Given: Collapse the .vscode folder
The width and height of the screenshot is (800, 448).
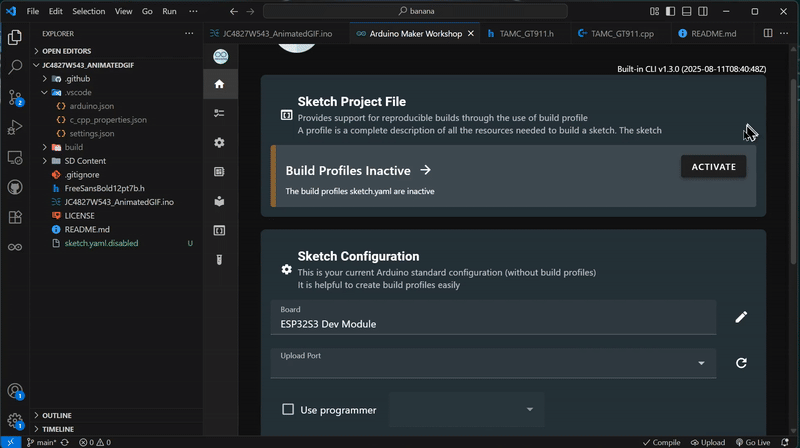Looking at the screenshot, I should point(78,92).
